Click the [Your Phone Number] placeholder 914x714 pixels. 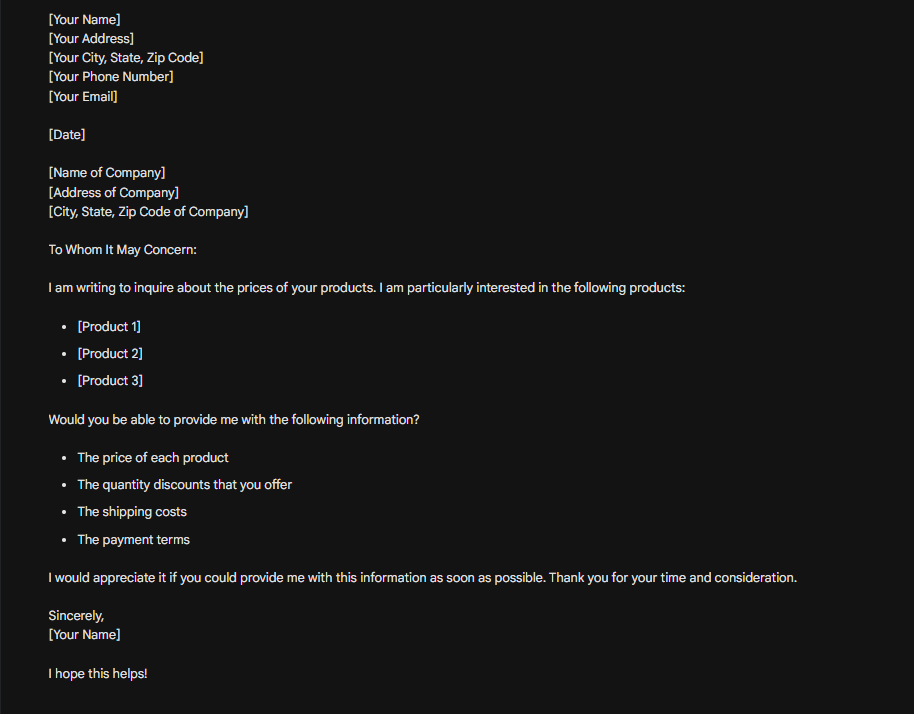111,77
